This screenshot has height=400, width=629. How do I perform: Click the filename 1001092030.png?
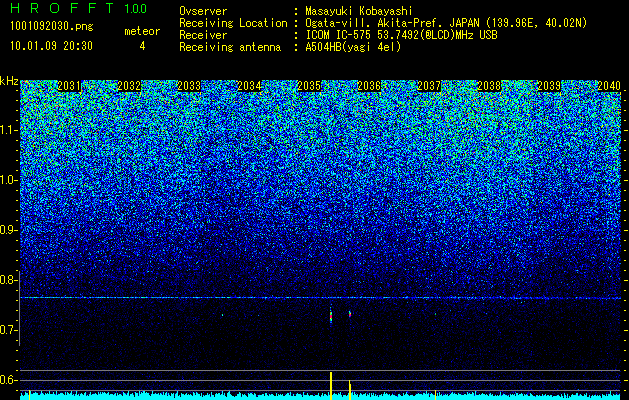click(52, 27)
